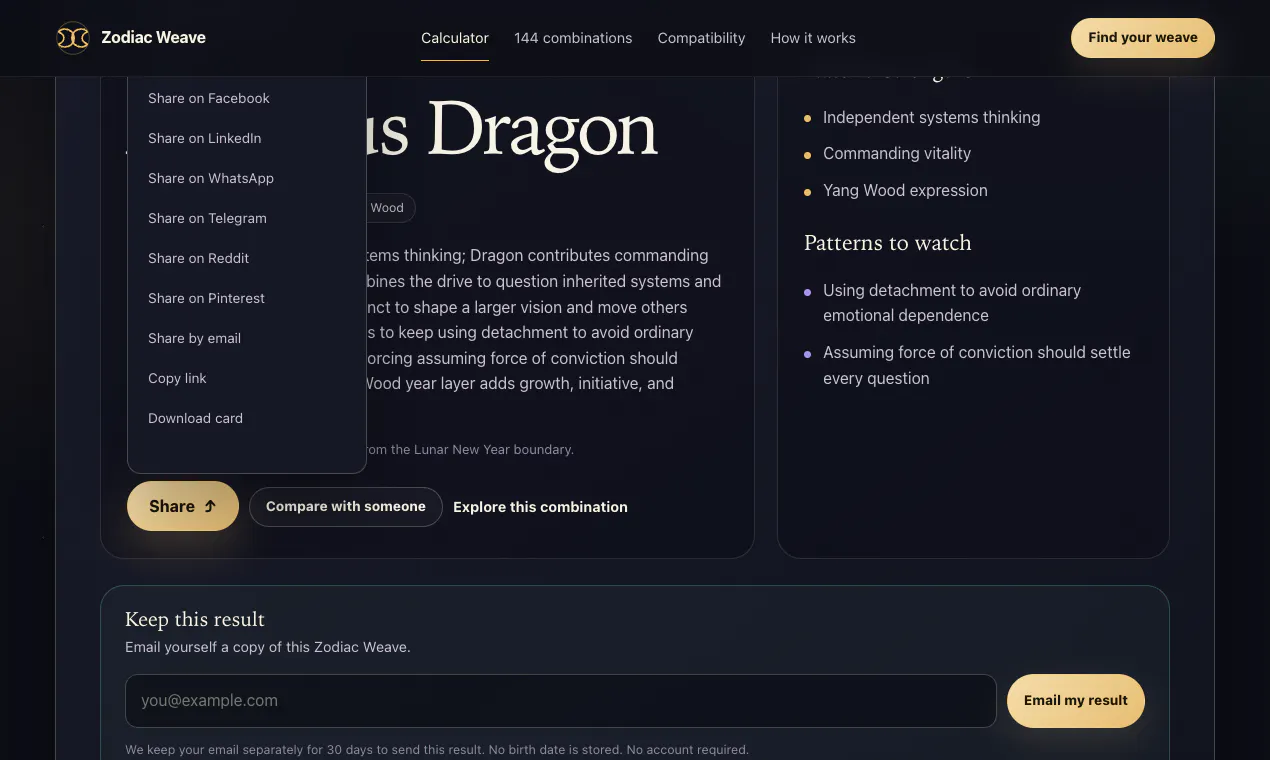Click the Email my result button
The height and width of the screenshot is (760, 1270).
1076,701
